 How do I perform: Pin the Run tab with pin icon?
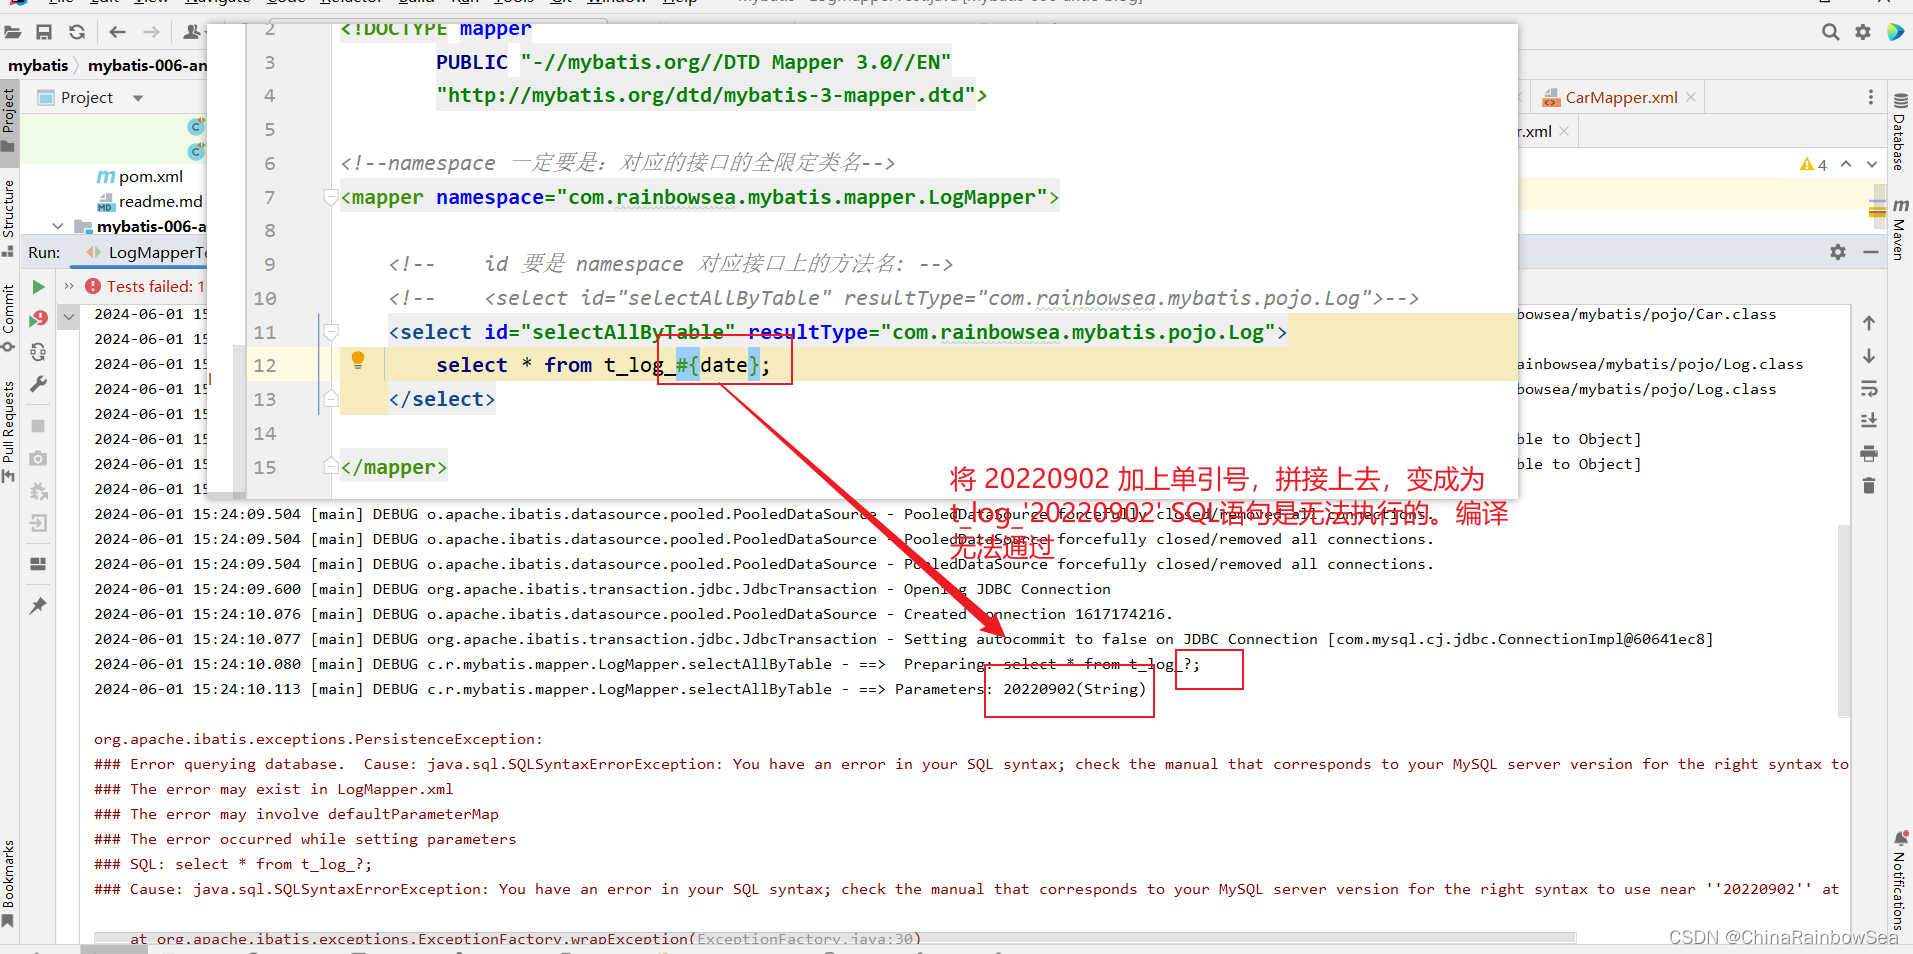[38, 606]
